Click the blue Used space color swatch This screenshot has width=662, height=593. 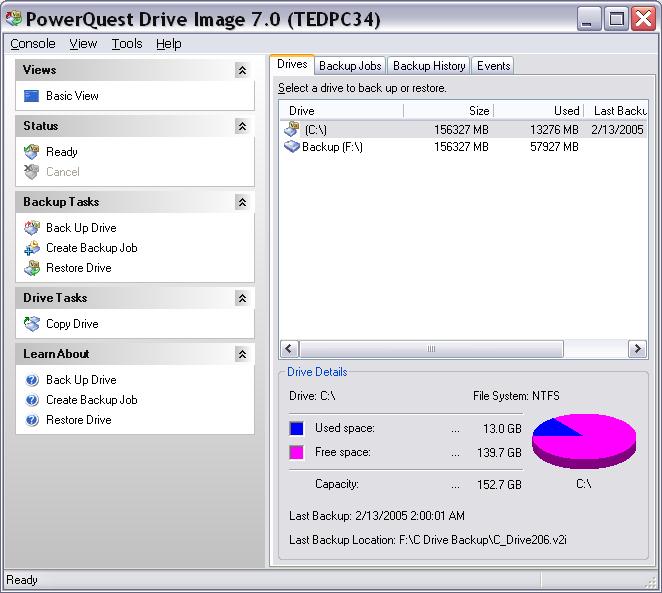(x=296, y=428)
